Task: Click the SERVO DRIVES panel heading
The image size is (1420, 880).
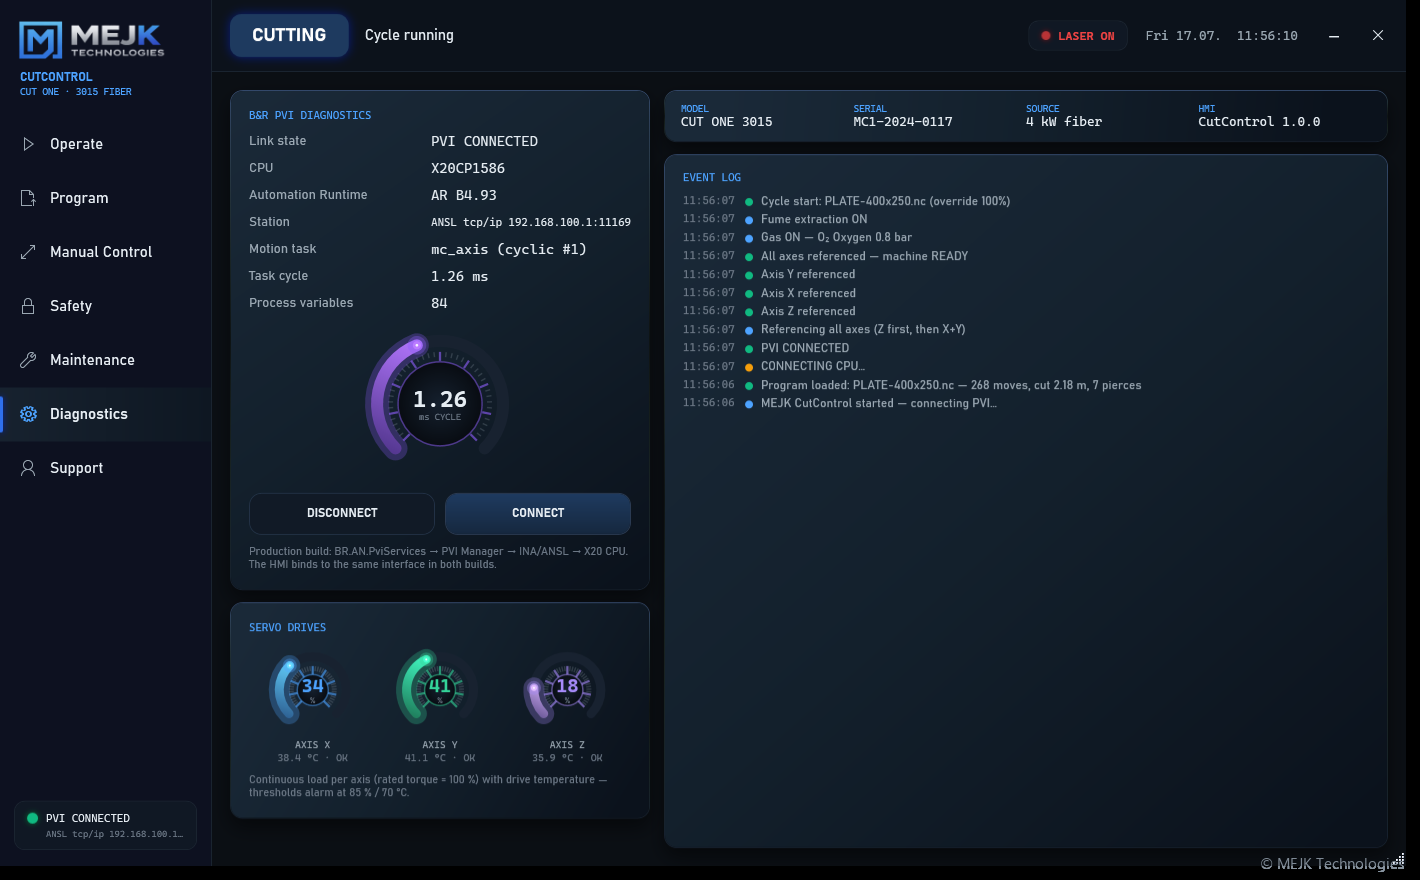Action: pos(288,627)
